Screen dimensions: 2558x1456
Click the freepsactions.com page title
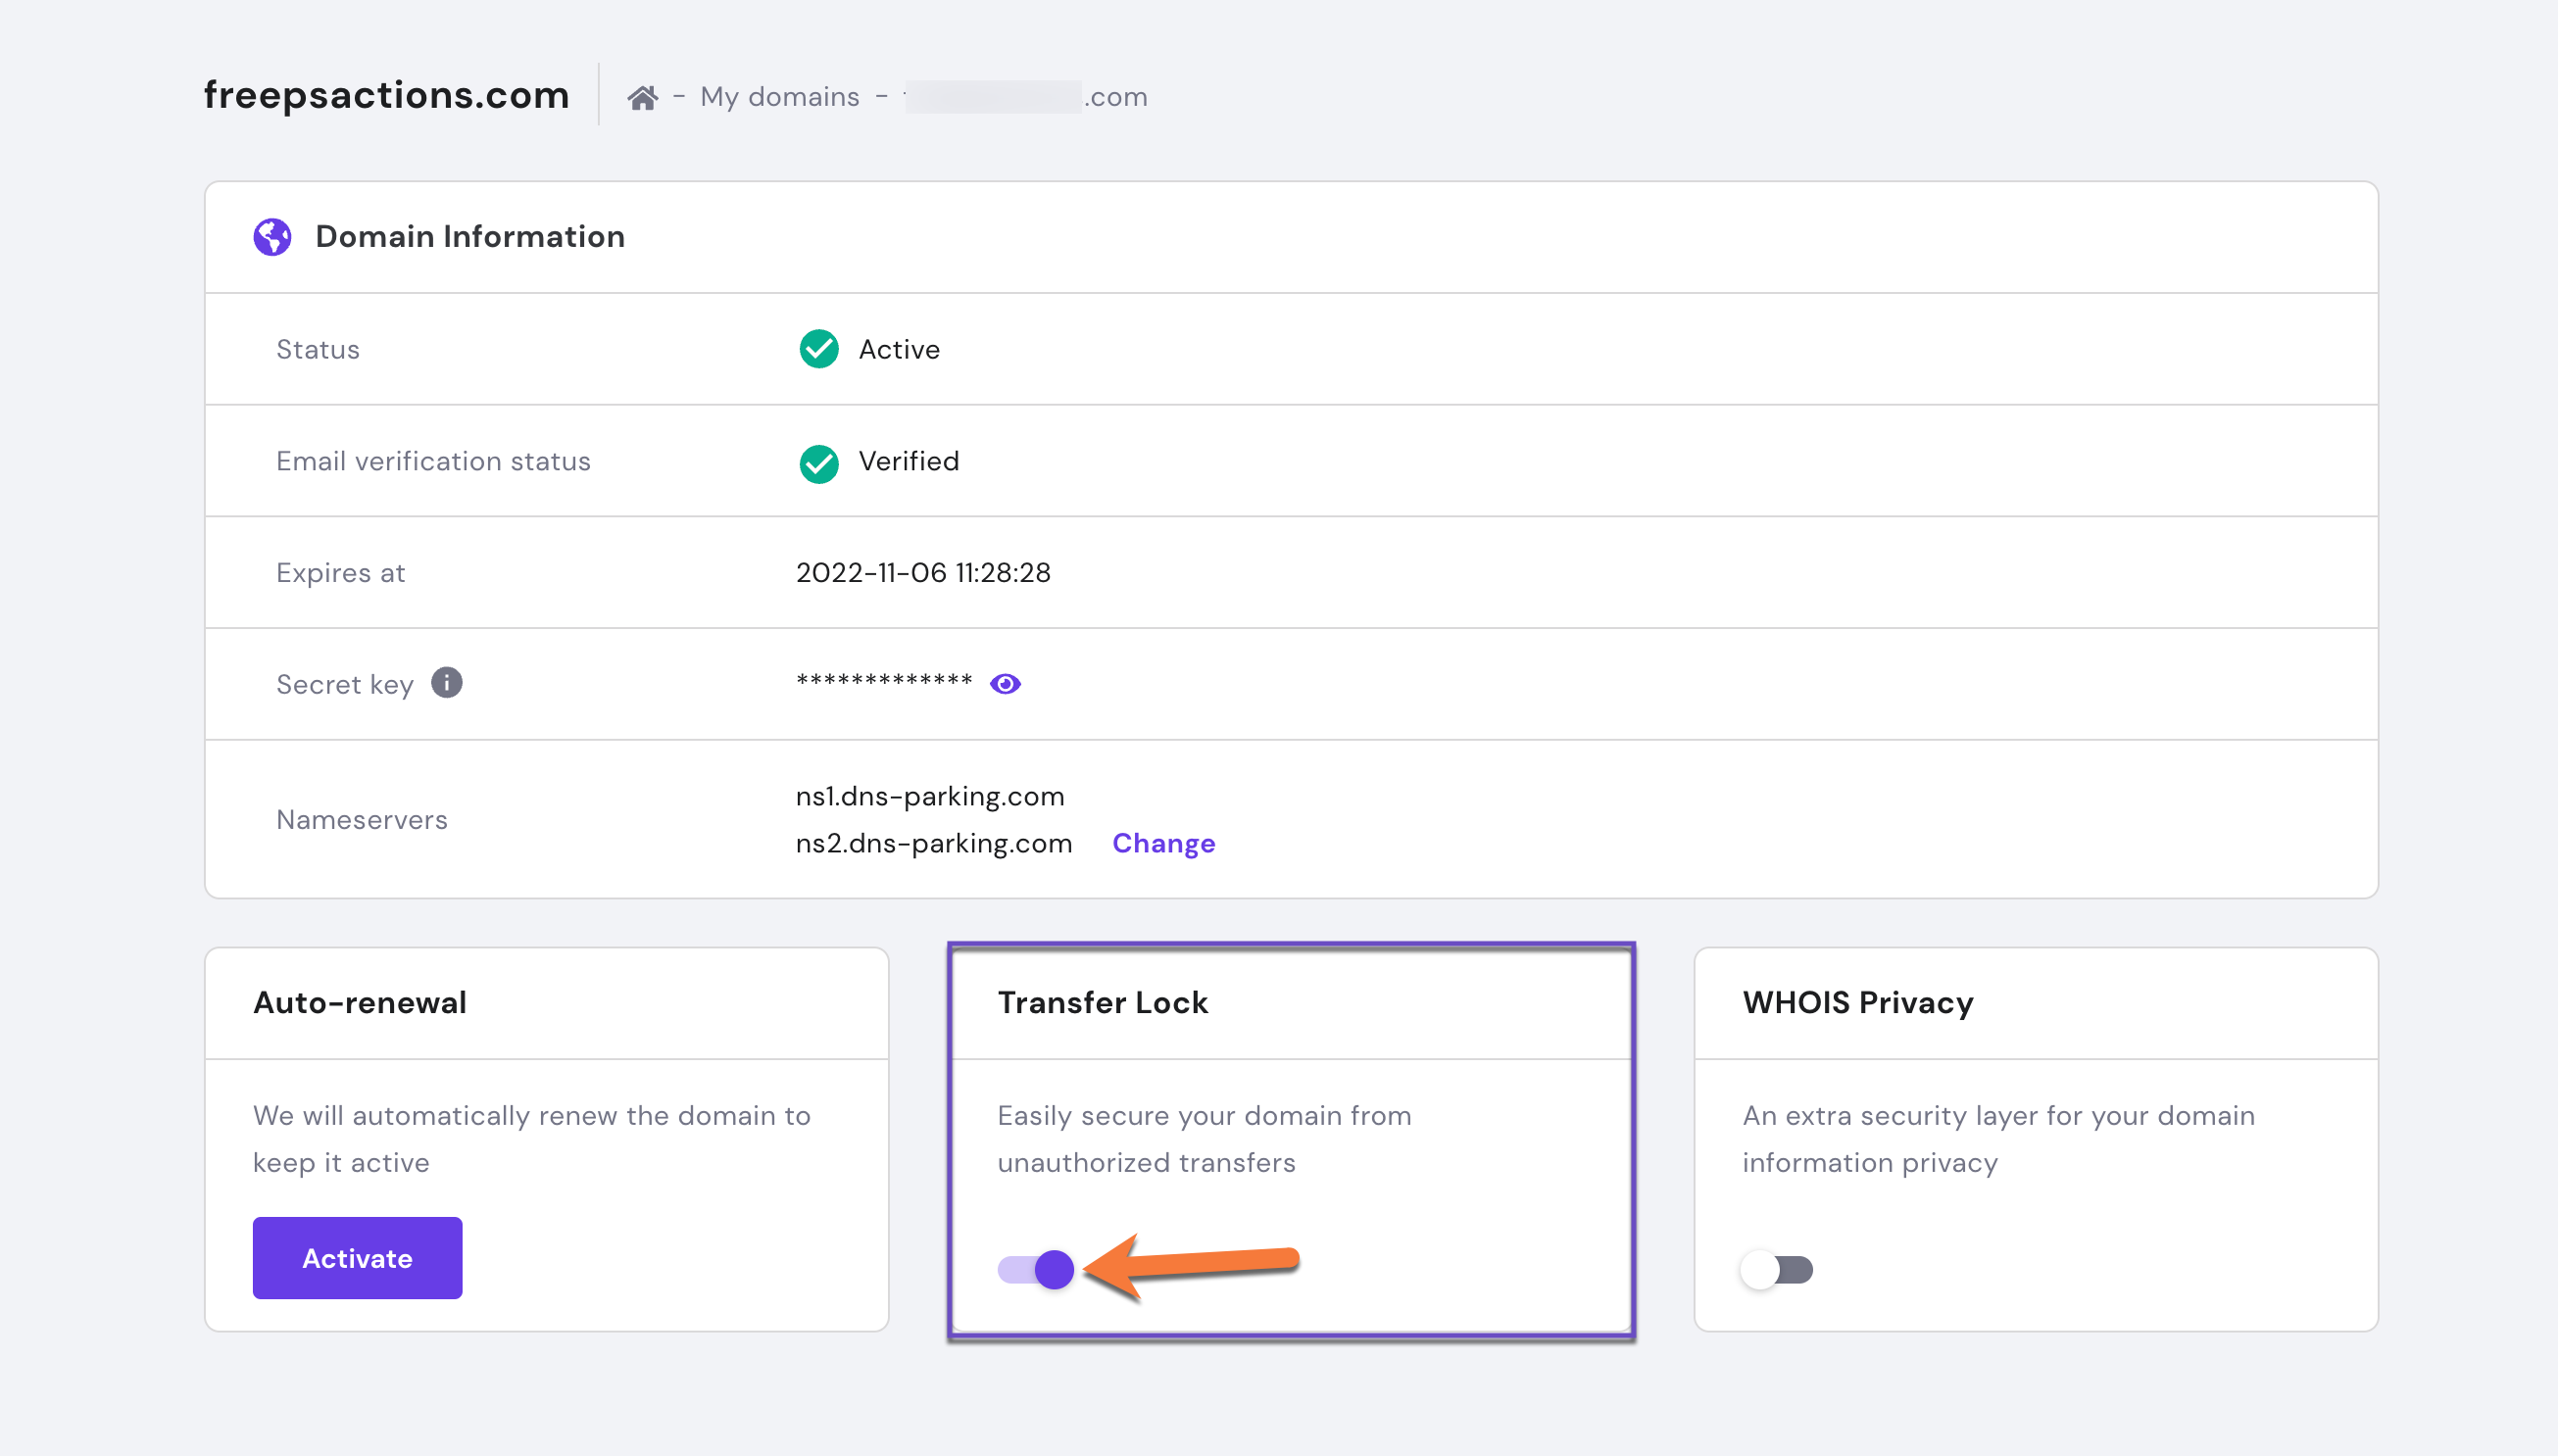click(x=386, y=95)
